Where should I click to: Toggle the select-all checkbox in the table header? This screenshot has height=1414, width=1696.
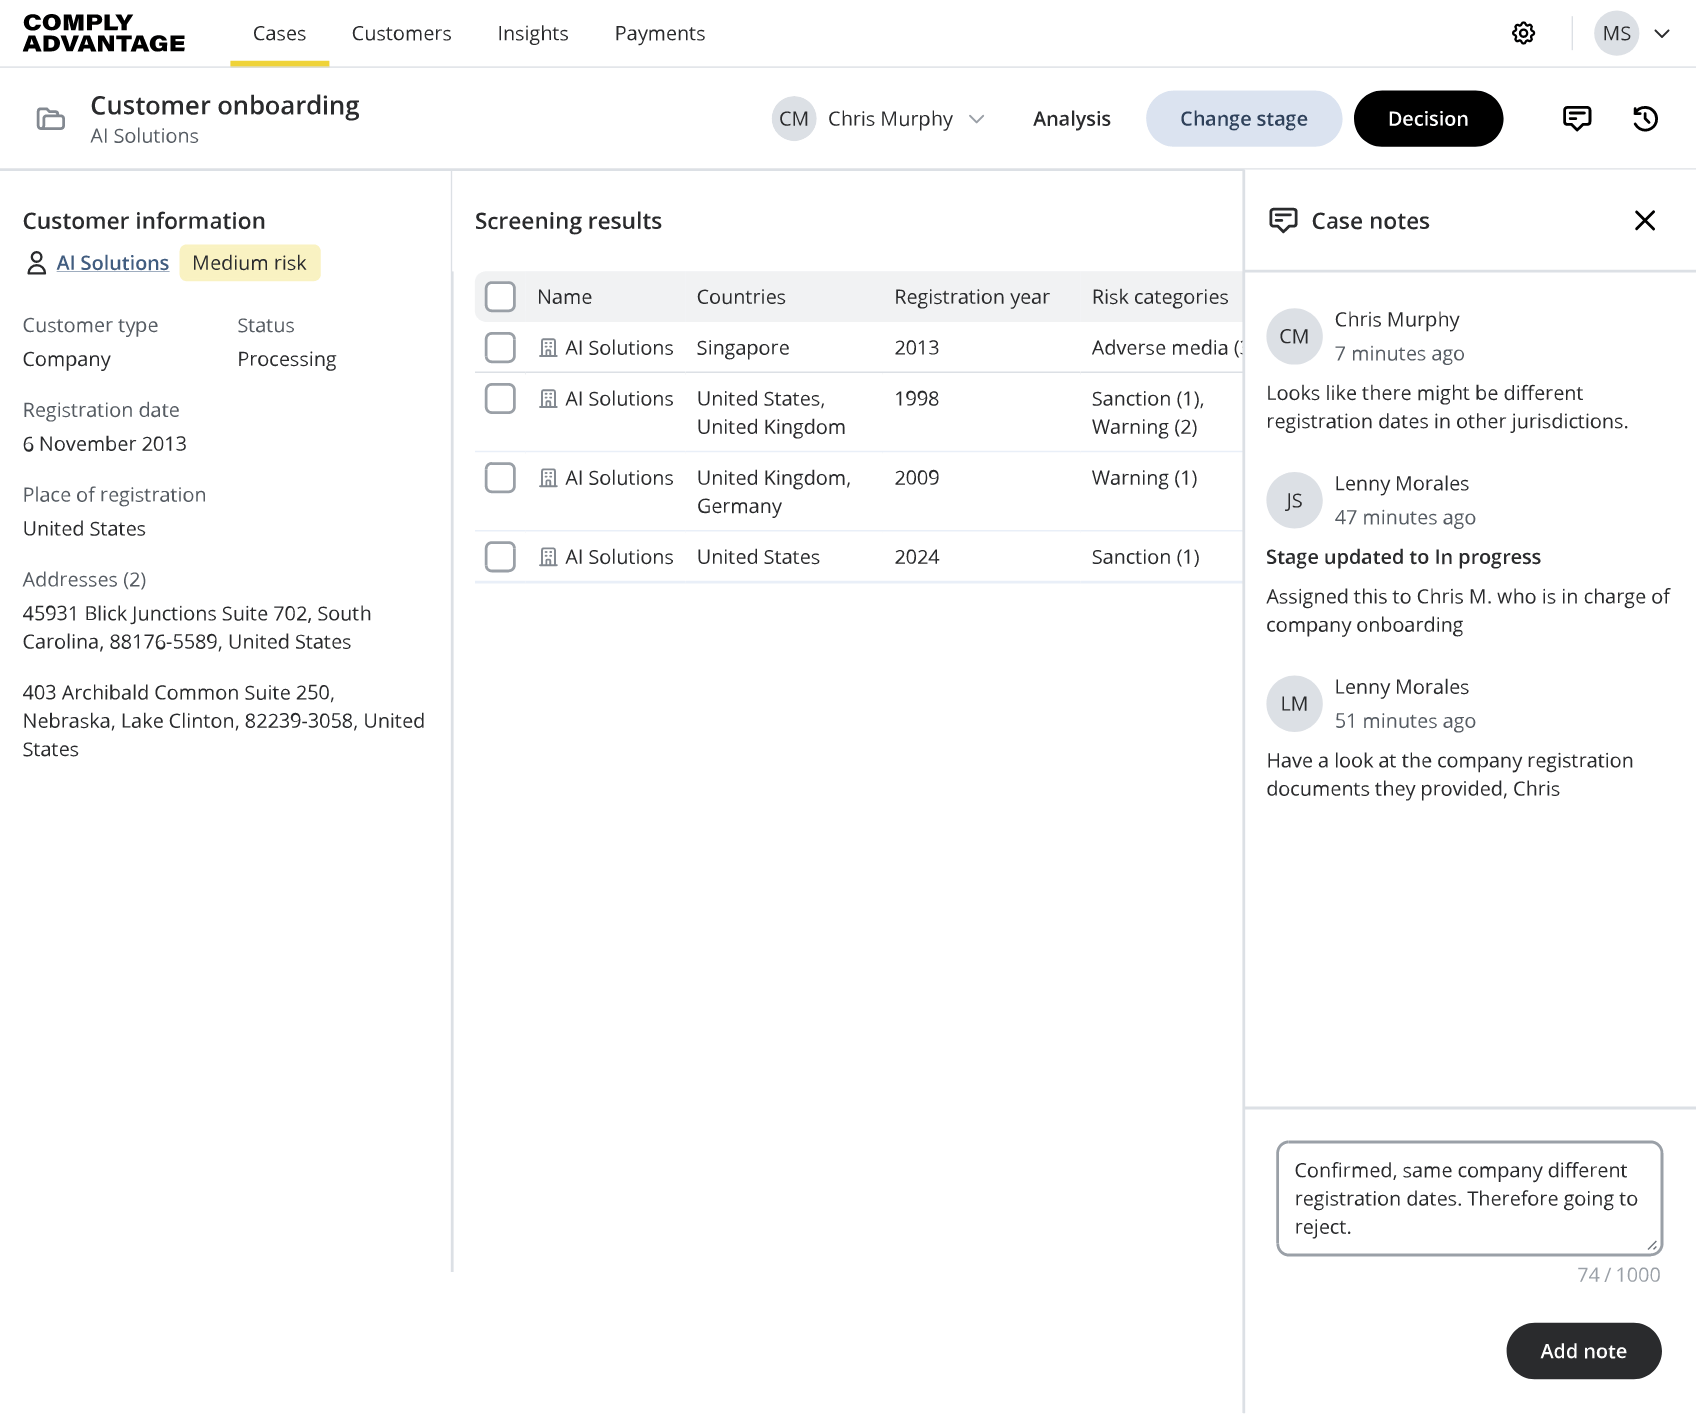tap(500, 296)
